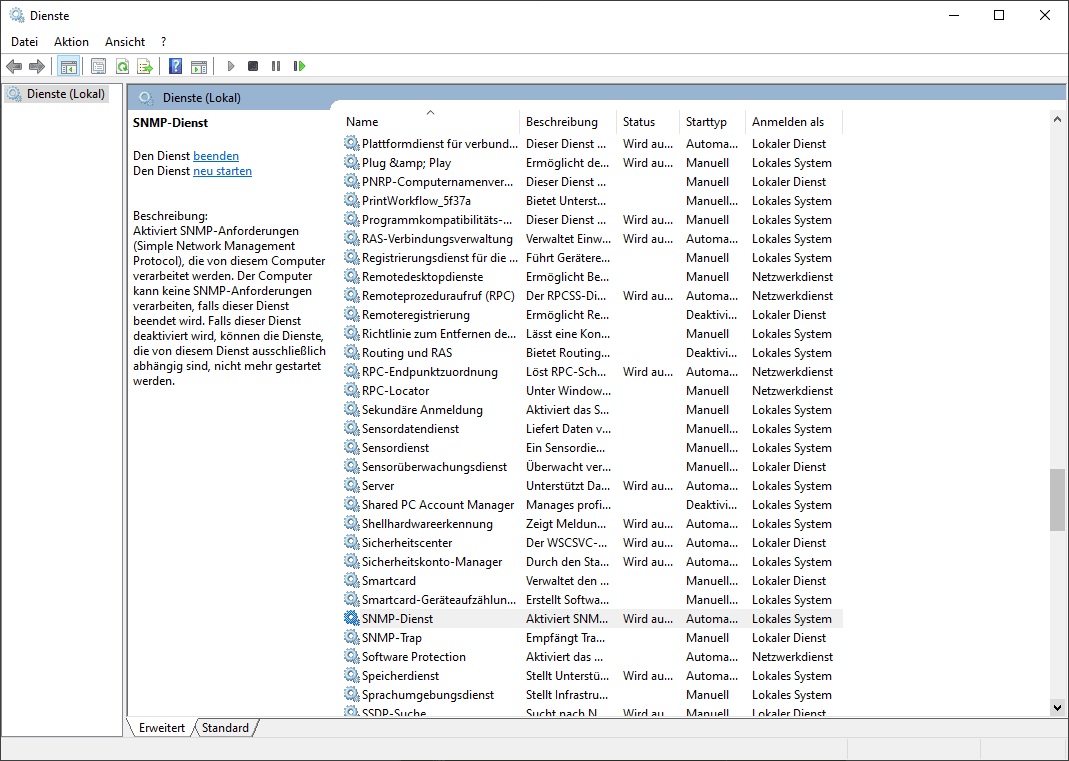Sort services by the Starttyp column

coord(706,122)
